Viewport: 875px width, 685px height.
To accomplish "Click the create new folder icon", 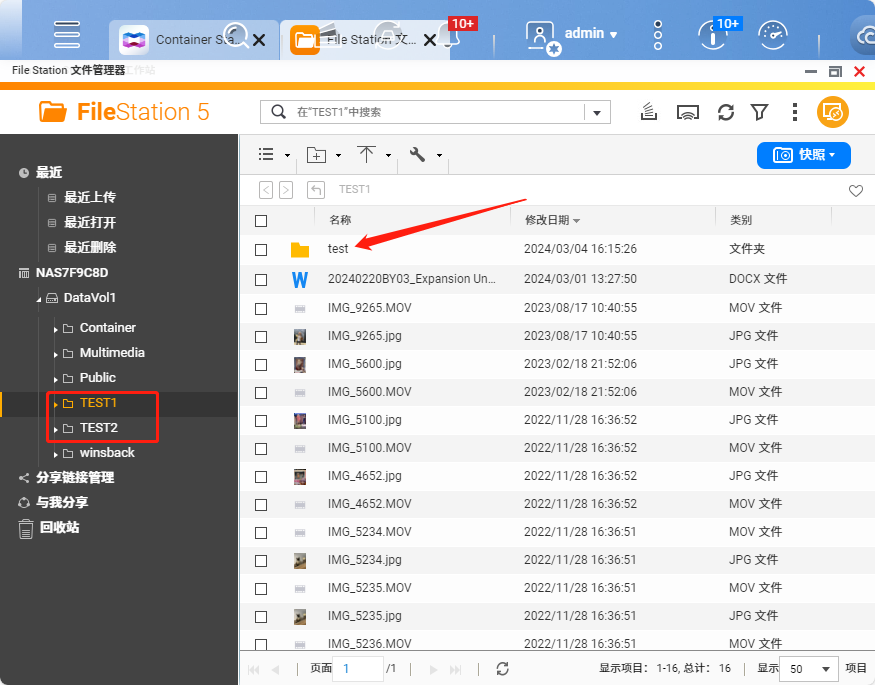I will [317, 155].
